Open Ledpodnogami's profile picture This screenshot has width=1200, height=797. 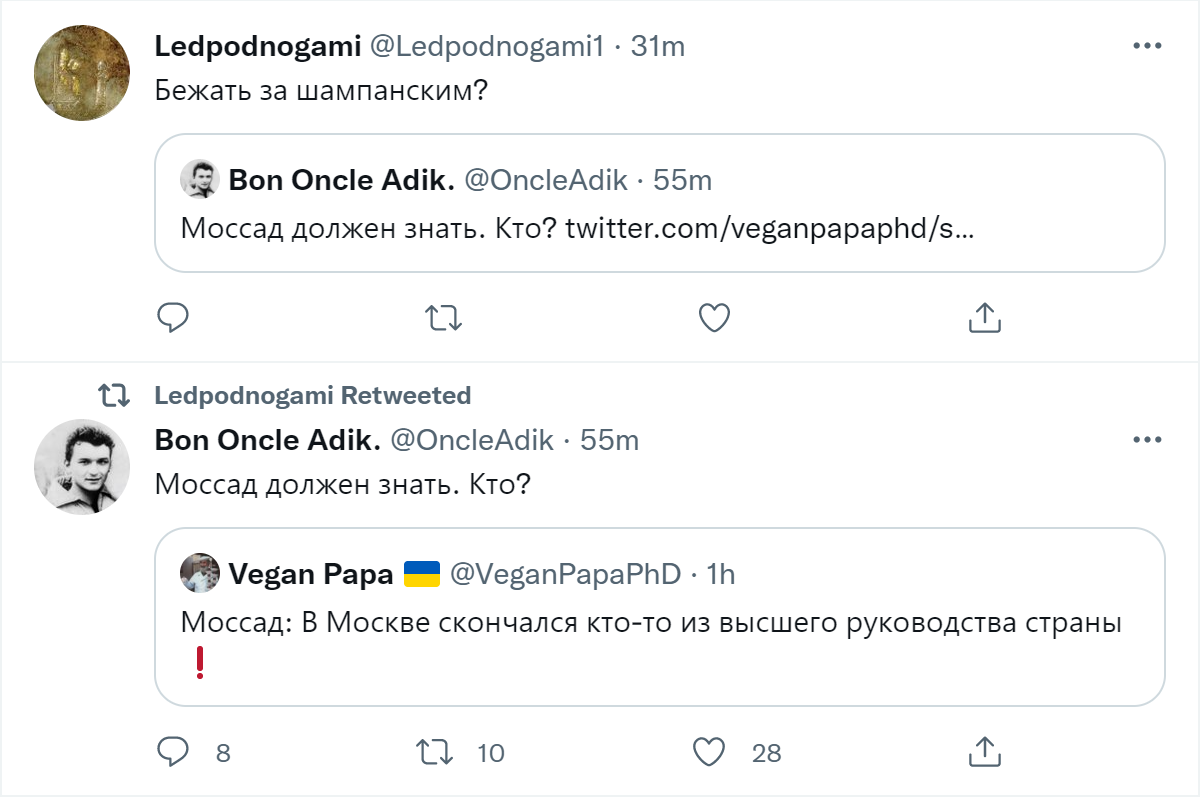(x=82, y=74)
